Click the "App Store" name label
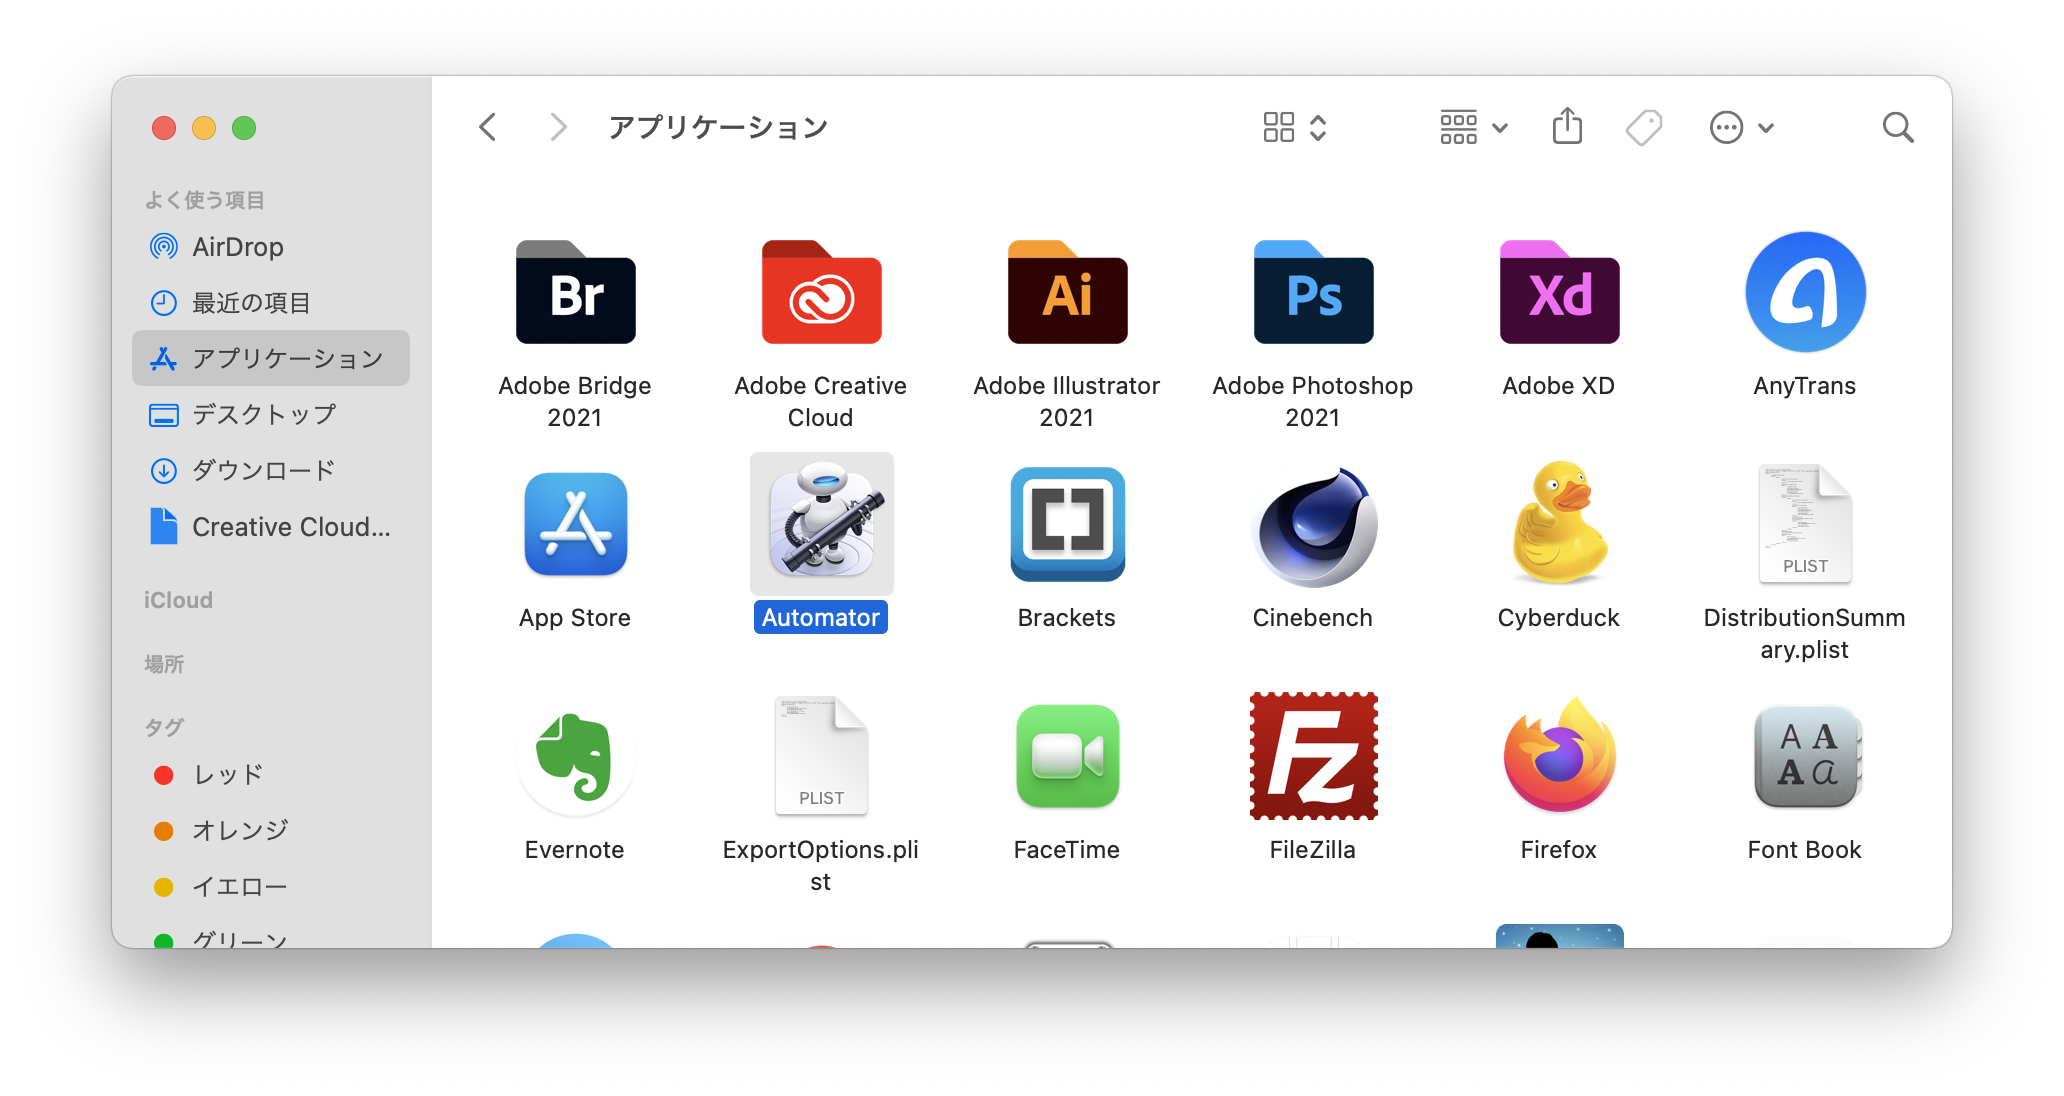Viewport: 2064px width, 1096px height. pyautogui.click(x=575, y=618)
